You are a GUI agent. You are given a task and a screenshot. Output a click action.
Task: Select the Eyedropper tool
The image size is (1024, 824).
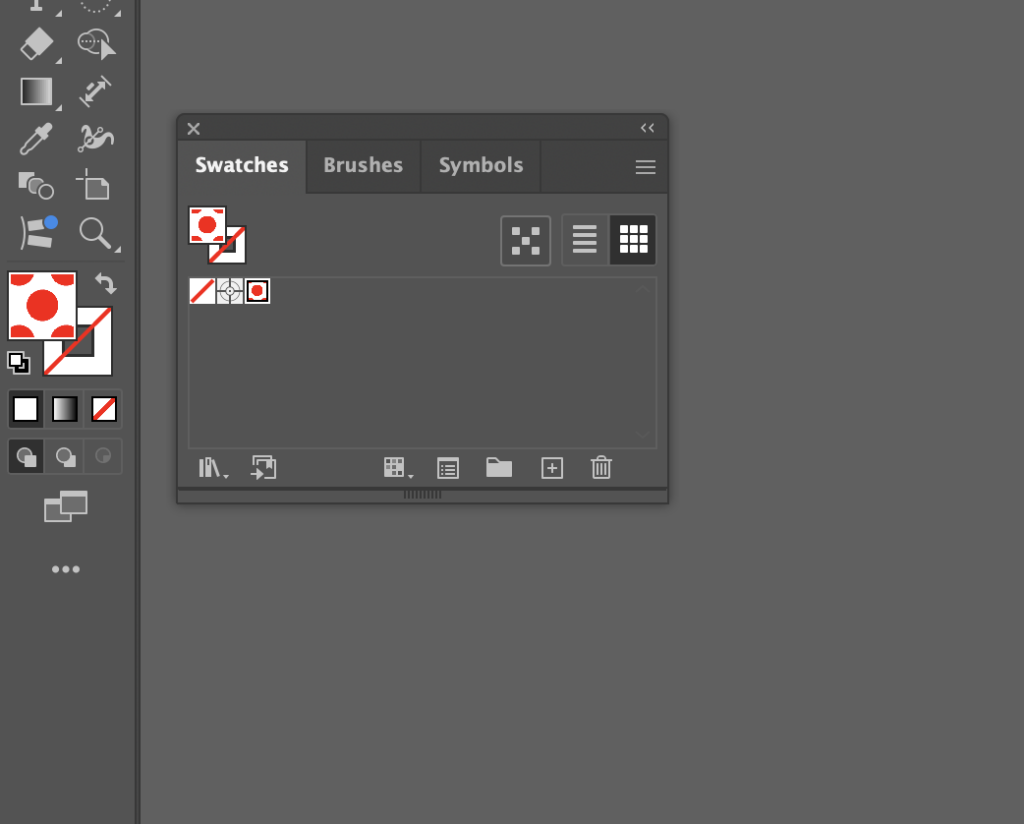pos(36,139)
